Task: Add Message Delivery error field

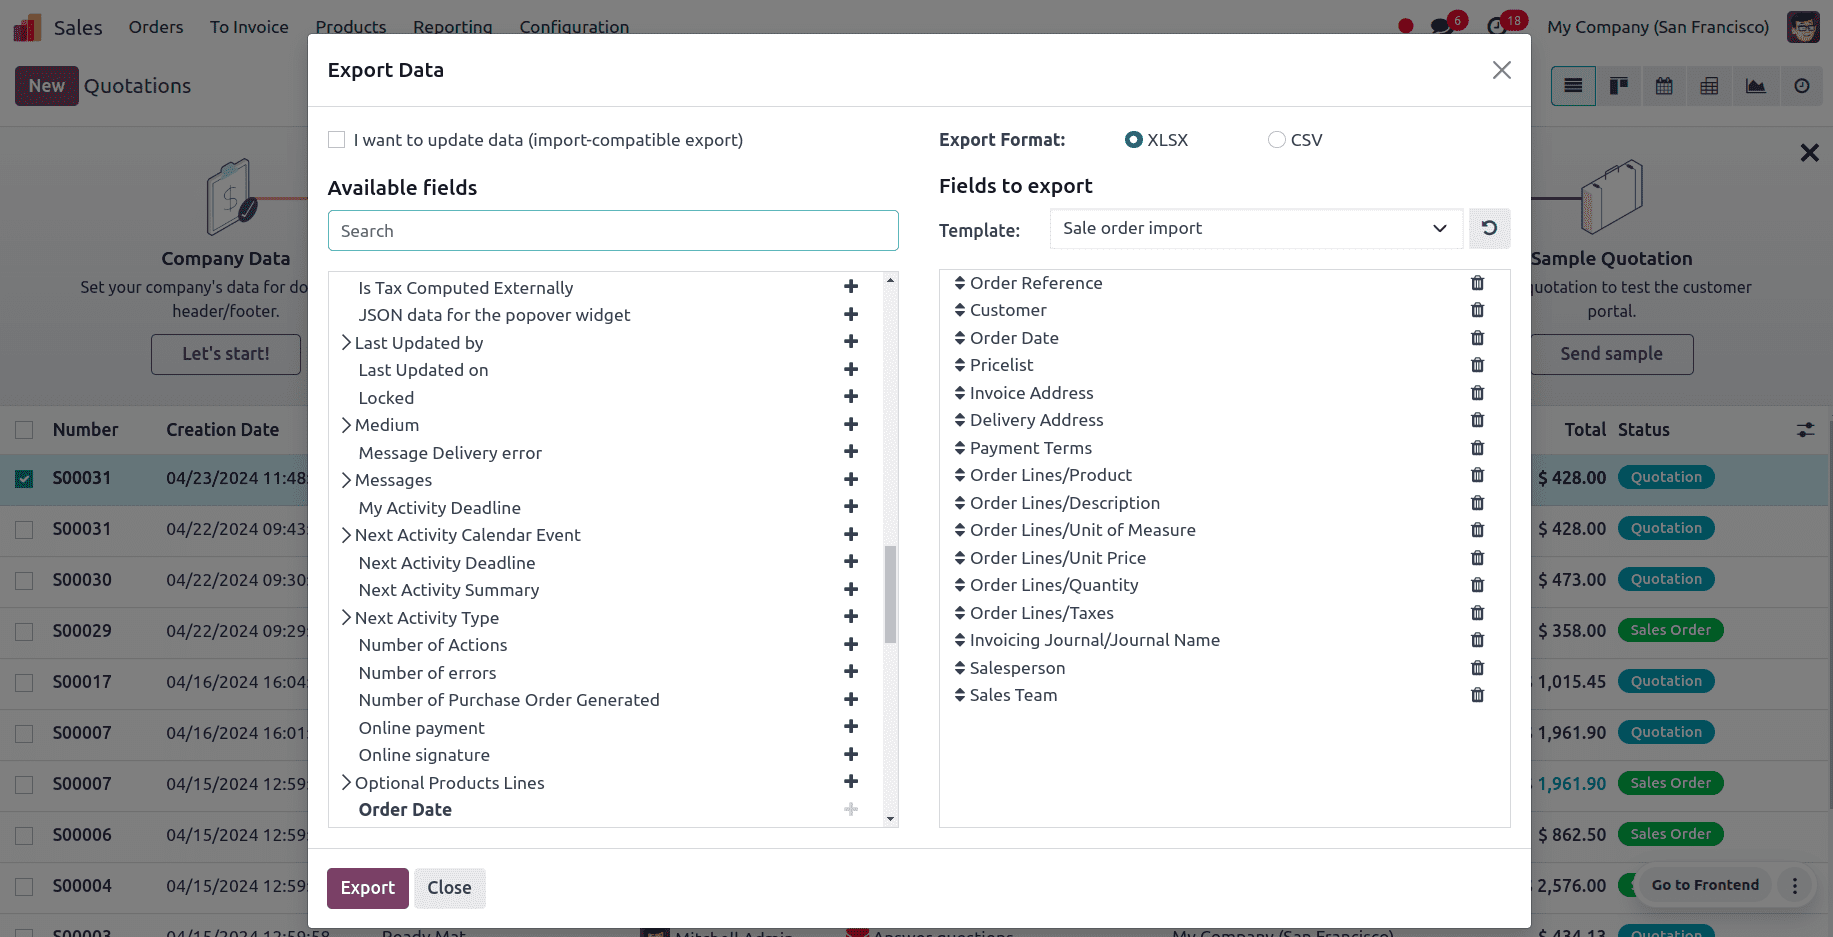Action: tap(851, 452)
